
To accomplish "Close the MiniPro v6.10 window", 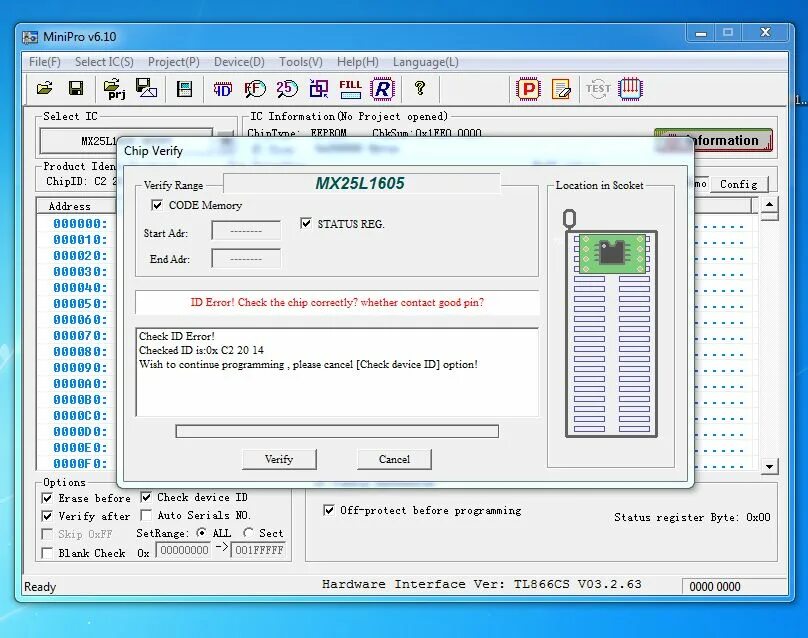I will 766,32.
